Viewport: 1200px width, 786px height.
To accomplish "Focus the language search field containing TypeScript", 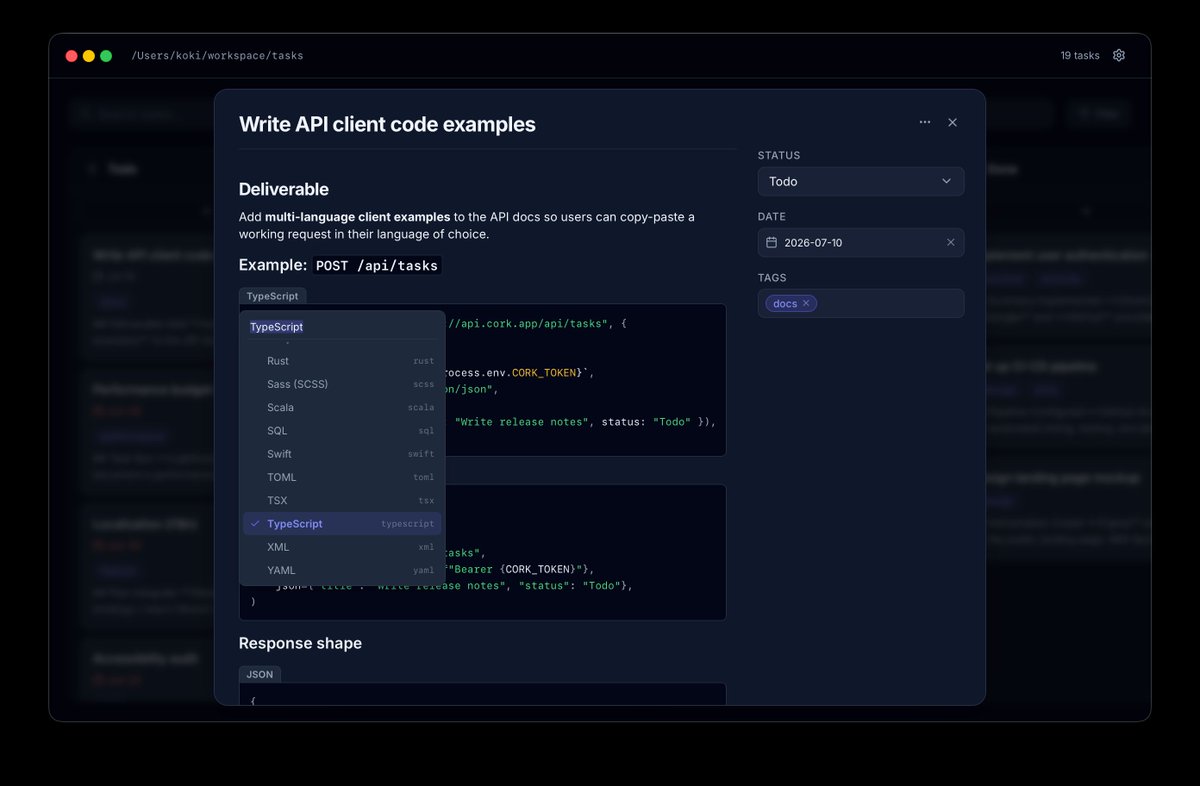I will pos(342,327).
